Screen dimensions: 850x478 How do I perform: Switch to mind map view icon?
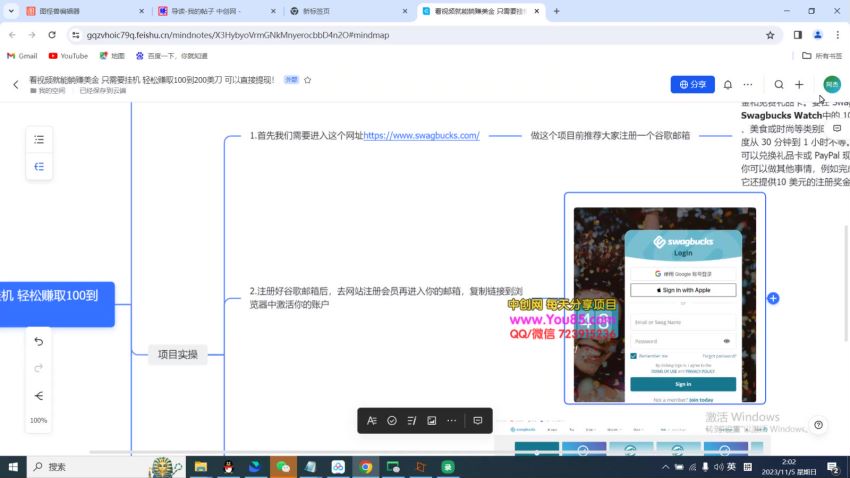[39, 166]
